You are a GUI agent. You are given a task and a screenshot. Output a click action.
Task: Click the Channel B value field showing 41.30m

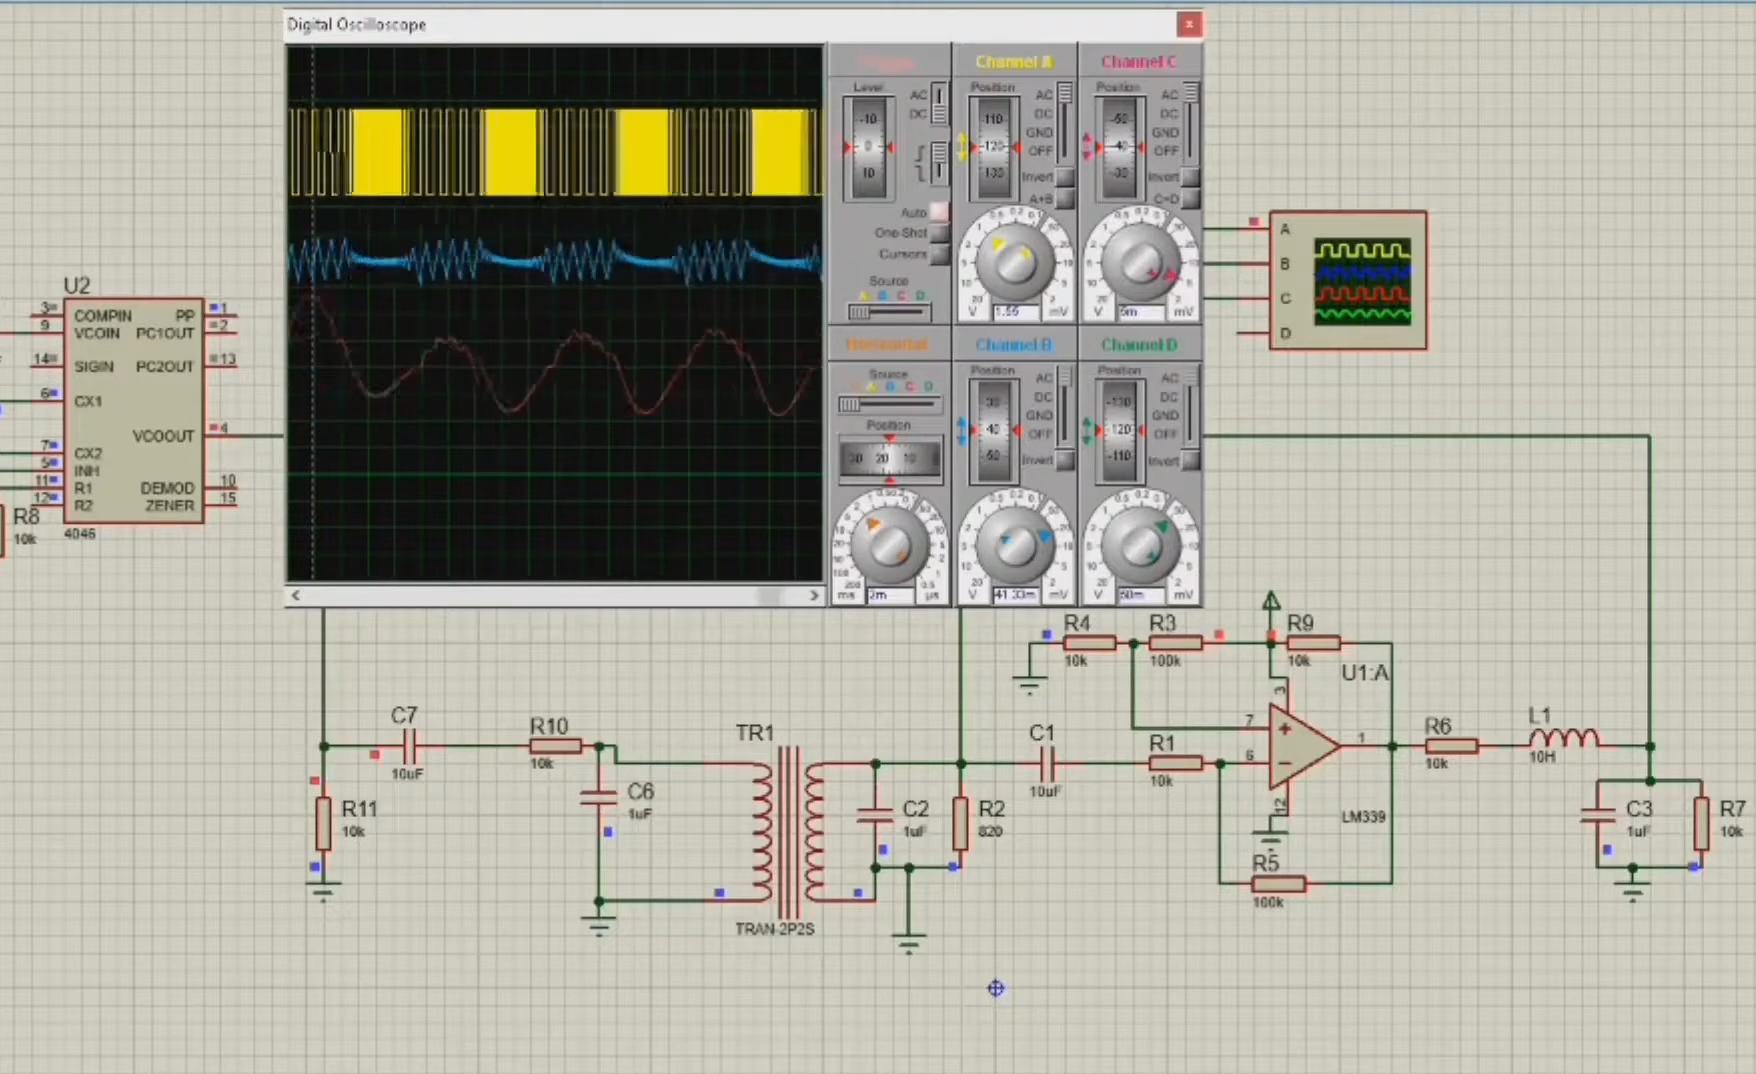1015,592
